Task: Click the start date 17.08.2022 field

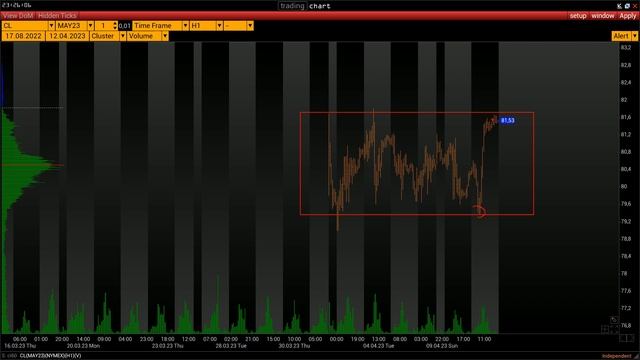Action: pyautogui.click(x=23, y=36)
